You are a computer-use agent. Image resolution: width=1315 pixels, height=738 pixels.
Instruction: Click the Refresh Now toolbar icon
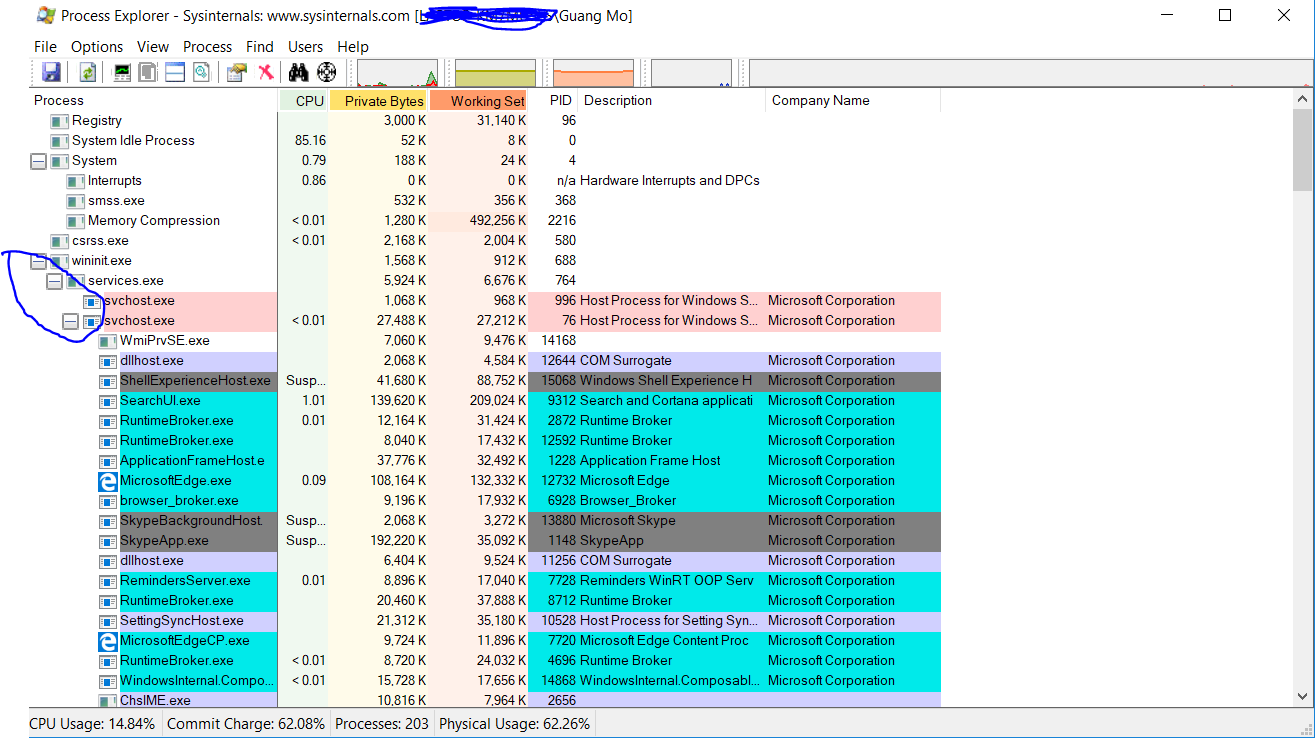point(88,72)
